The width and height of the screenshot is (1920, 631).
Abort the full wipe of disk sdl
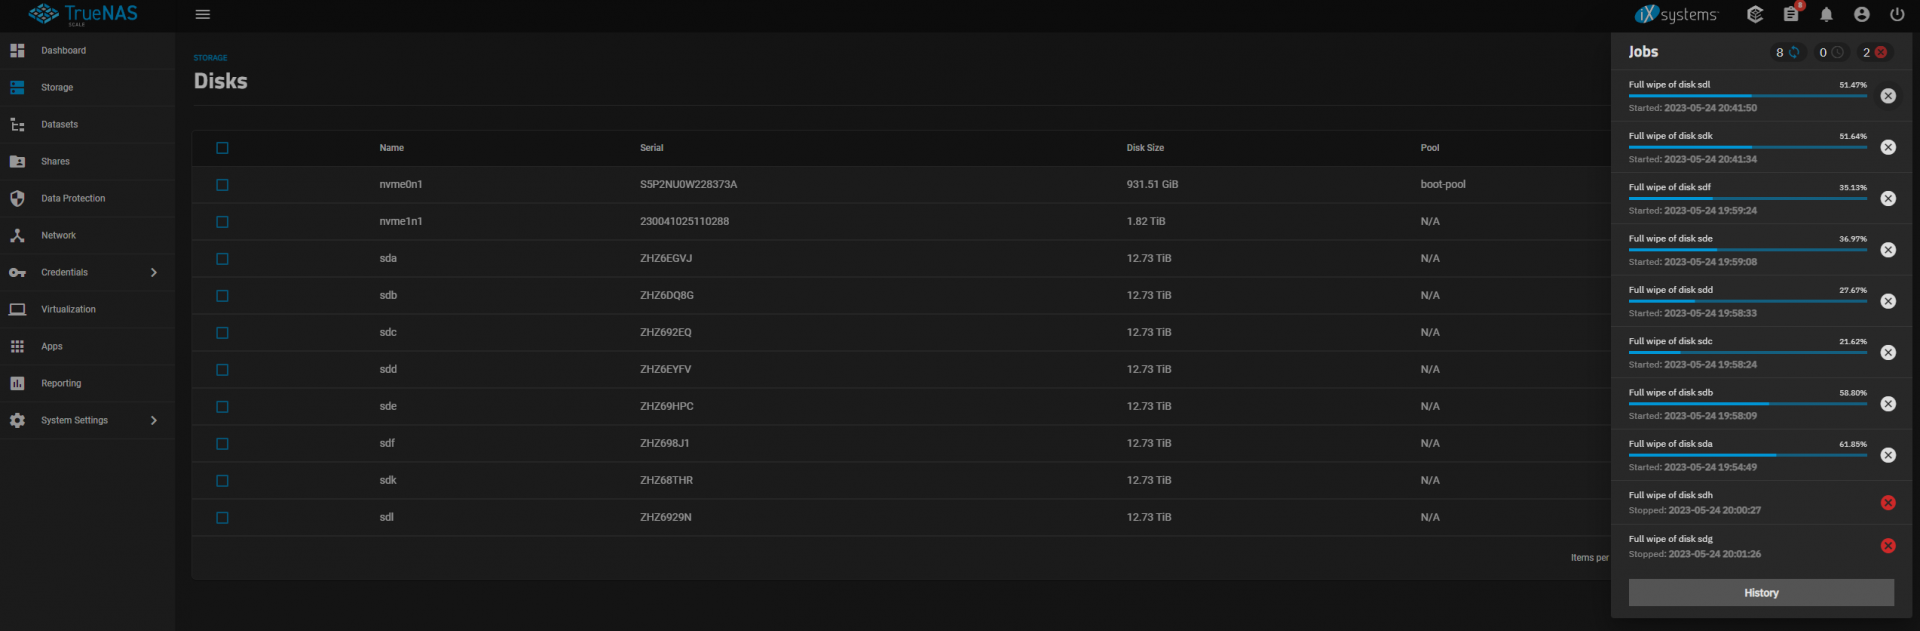(x=1888, y=96)
